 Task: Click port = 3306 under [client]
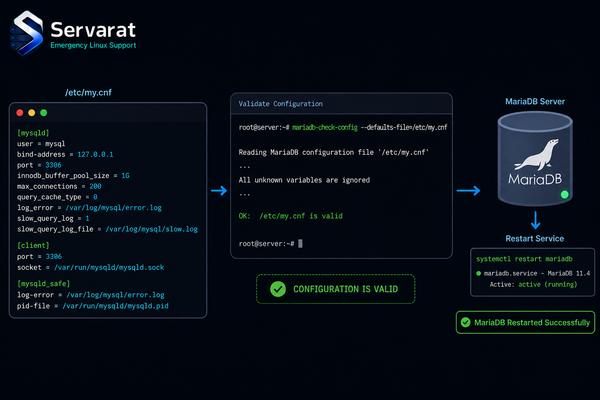(39, 256)
